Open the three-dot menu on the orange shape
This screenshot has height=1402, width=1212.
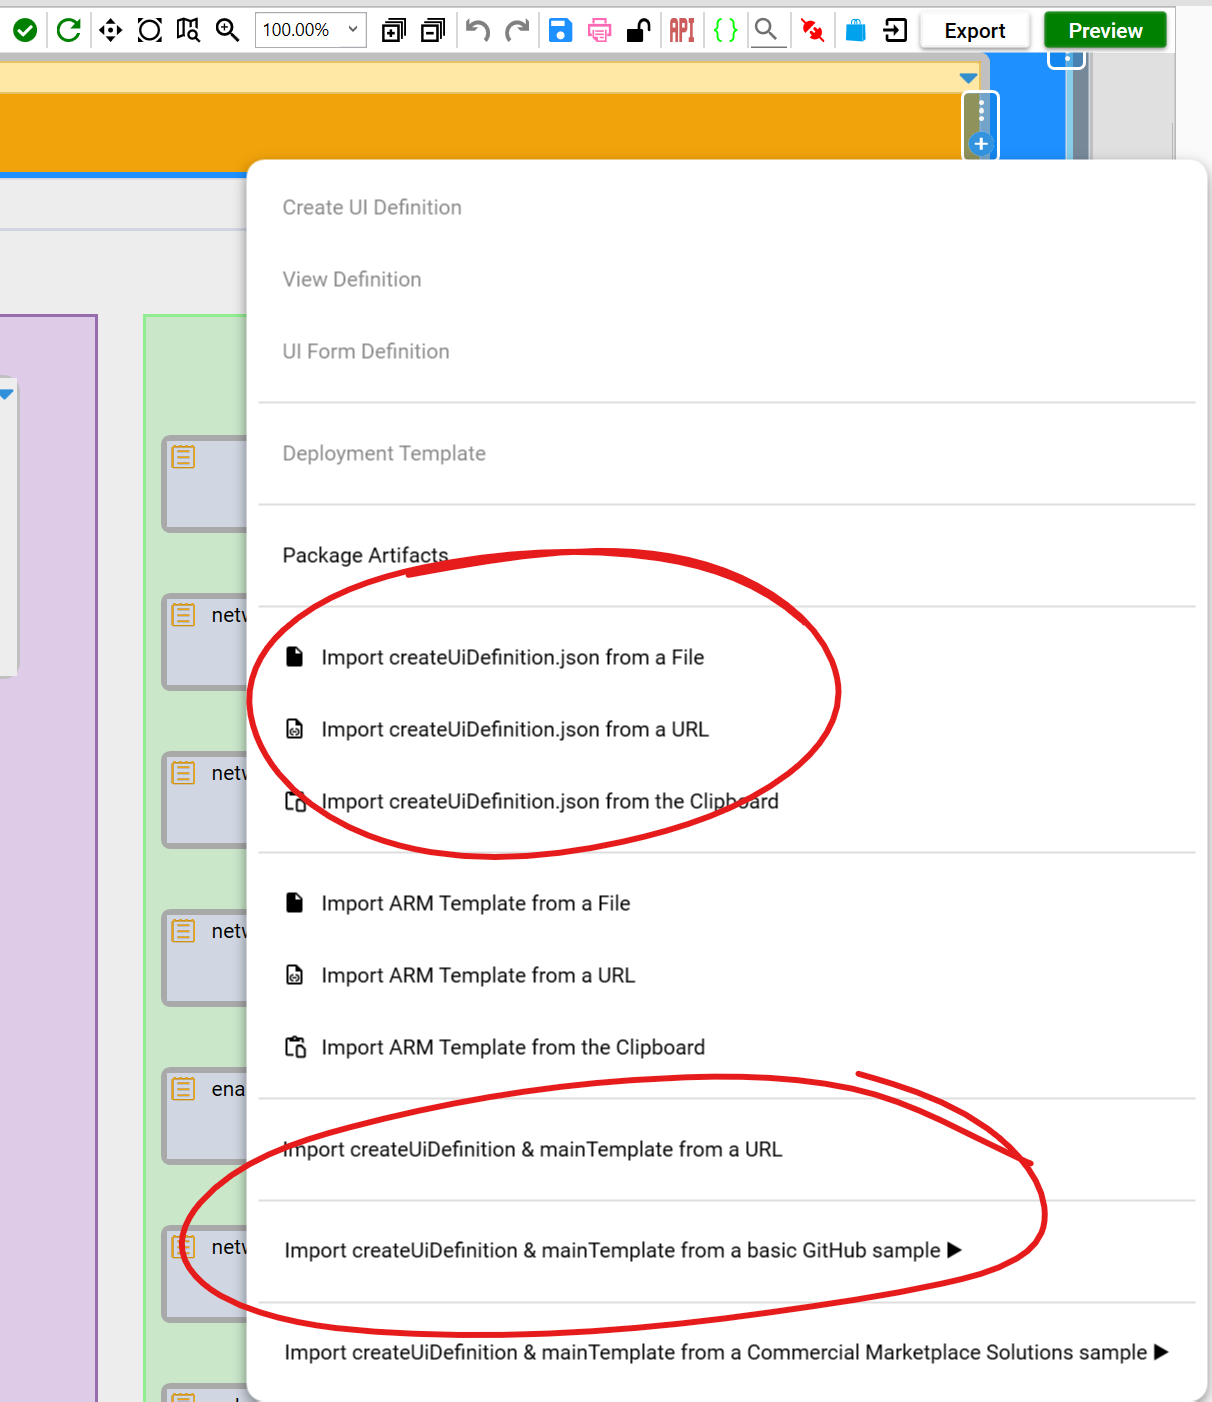(980, 110)
